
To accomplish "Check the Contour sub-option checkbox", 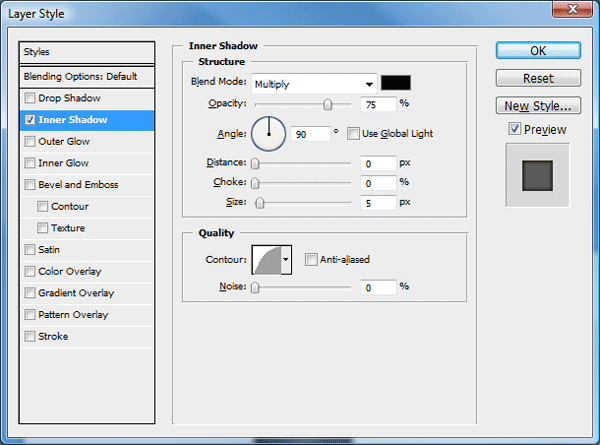I will tap(42, 207).
